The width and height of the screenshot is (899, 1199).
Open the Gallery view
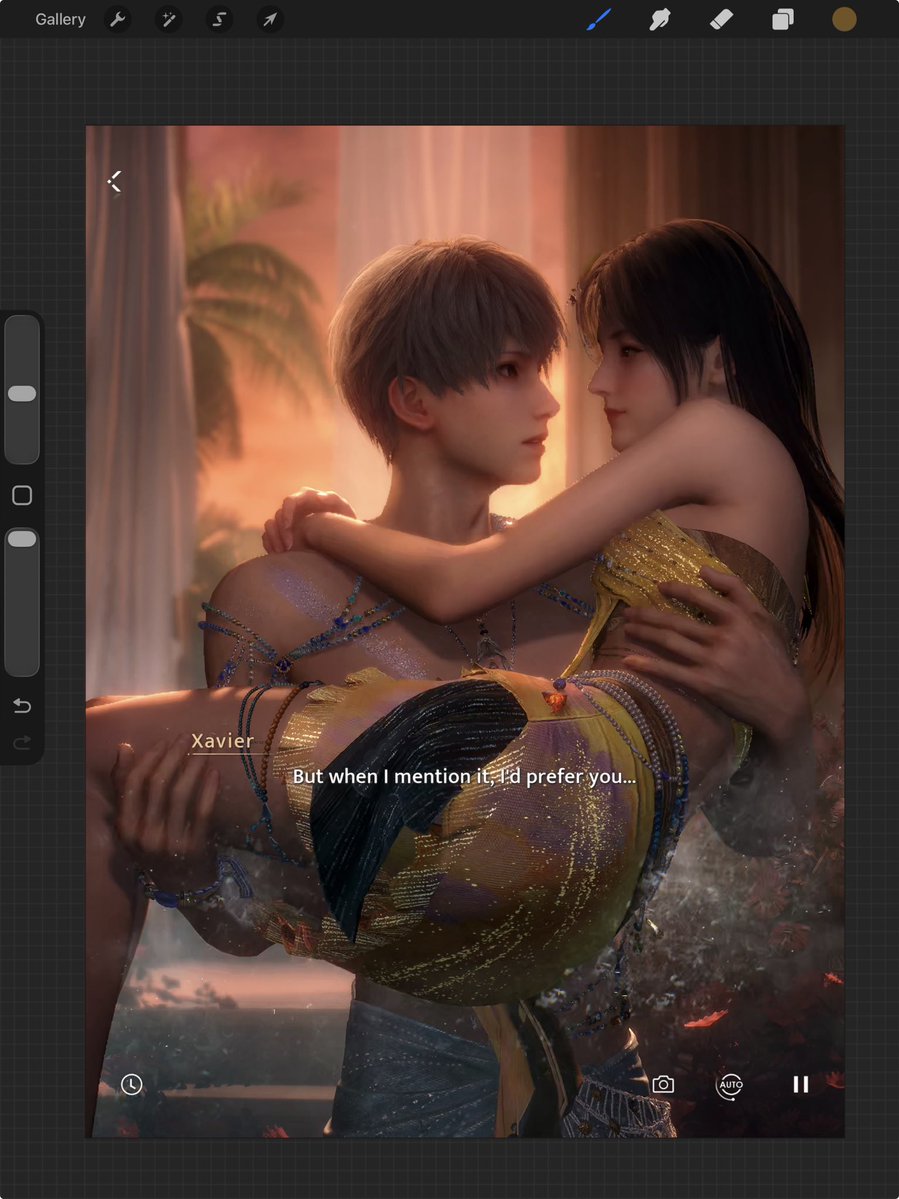click(60, 19)
